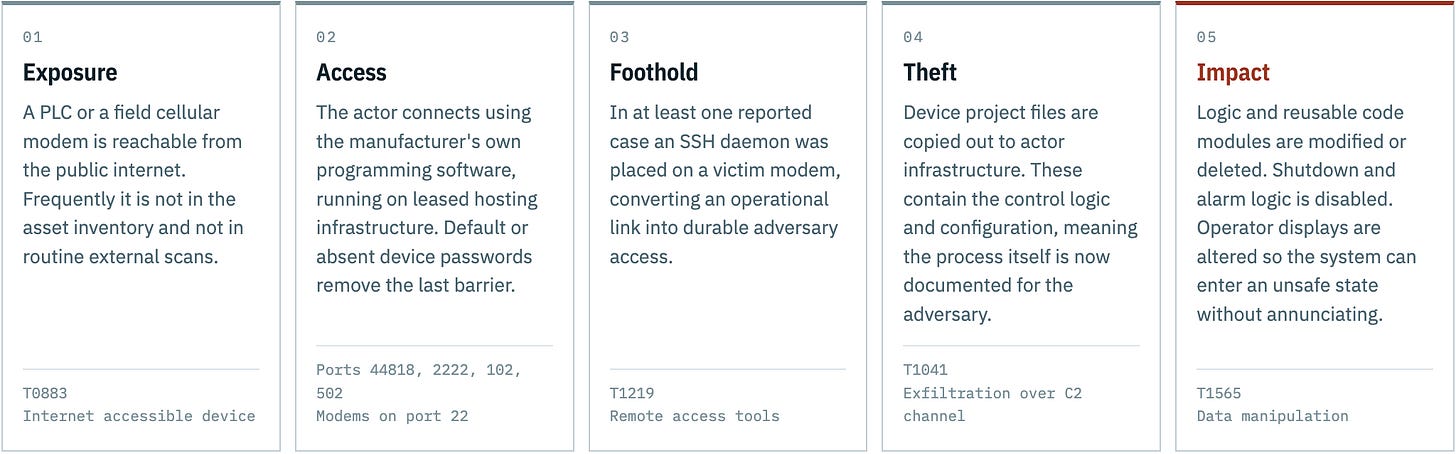Open 'Exfiltration over C2 channel' text
This screenshot has height=454, width=1456.
point(993,404)
